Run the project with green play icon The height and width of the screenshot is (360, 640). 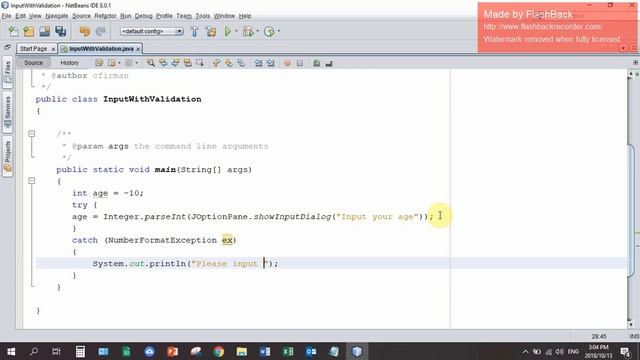point(227,31)
